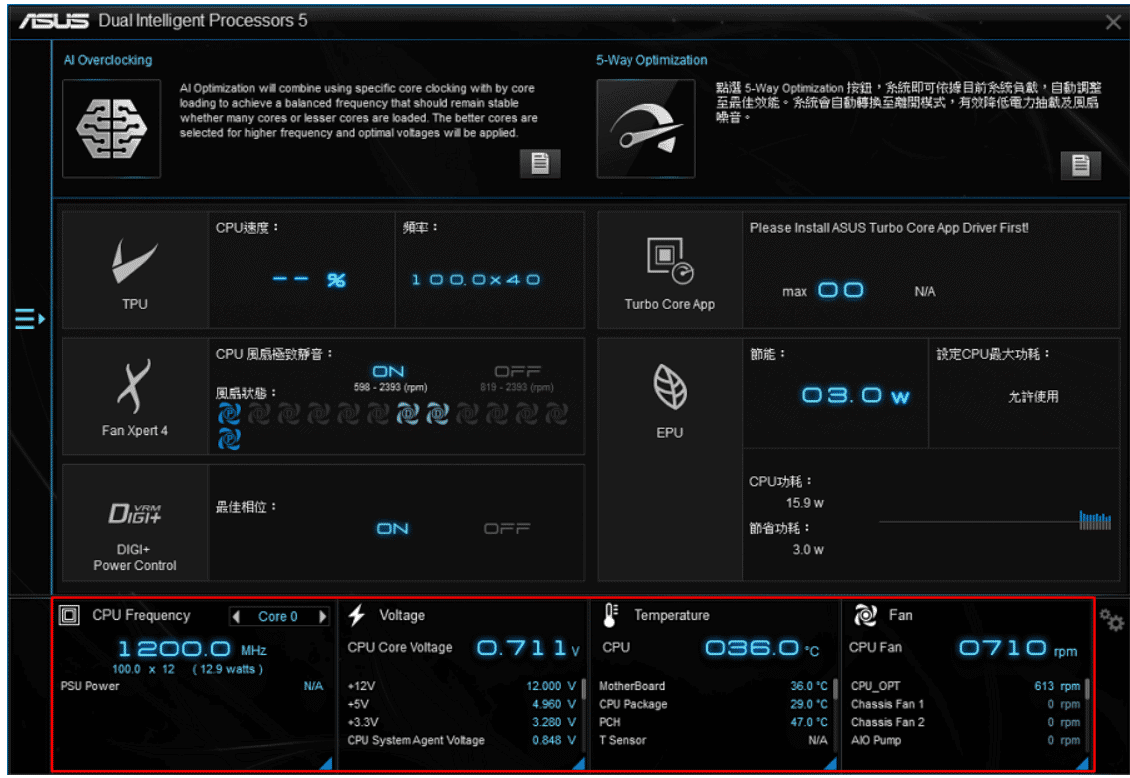Click the first blue fan status icon

pos(229,413)
